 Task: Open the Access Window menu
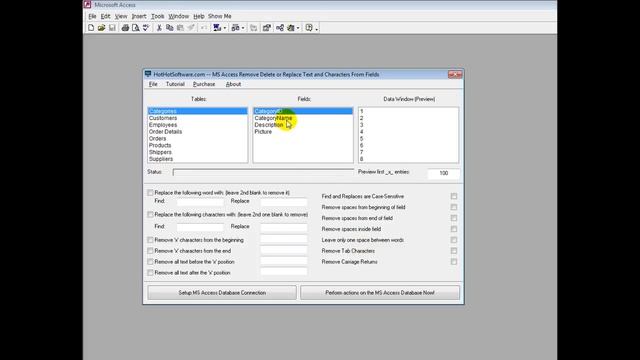tap(179, 16)
